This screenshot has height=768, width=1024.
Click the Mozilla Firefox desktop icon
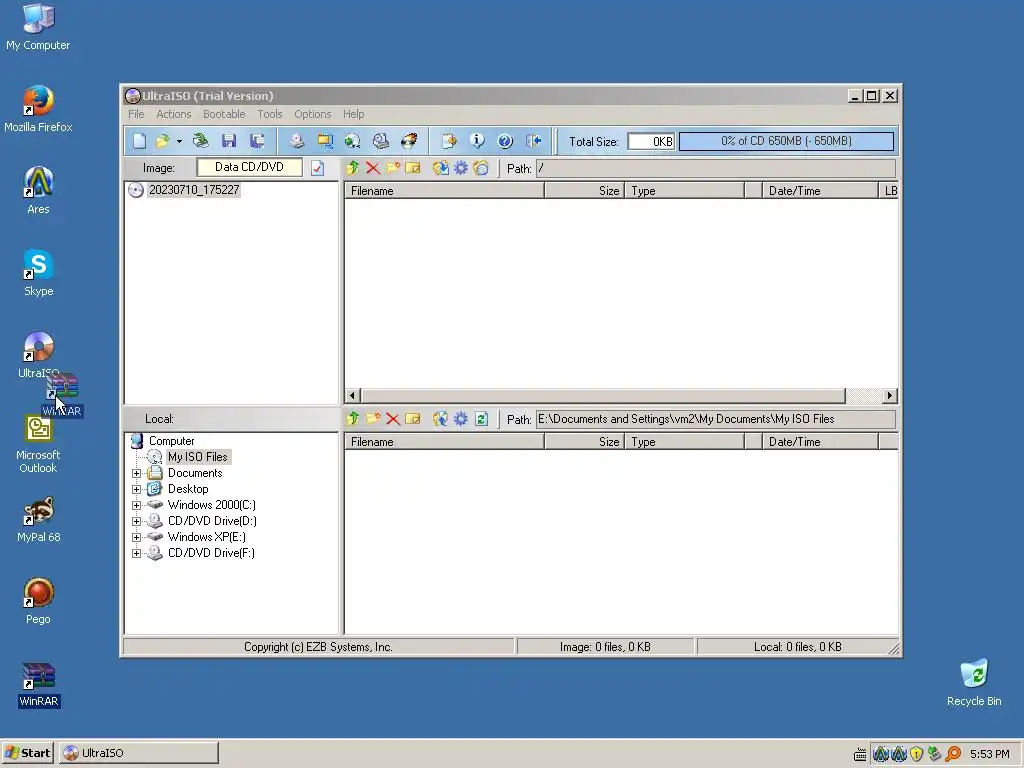(x=39, y=108)
